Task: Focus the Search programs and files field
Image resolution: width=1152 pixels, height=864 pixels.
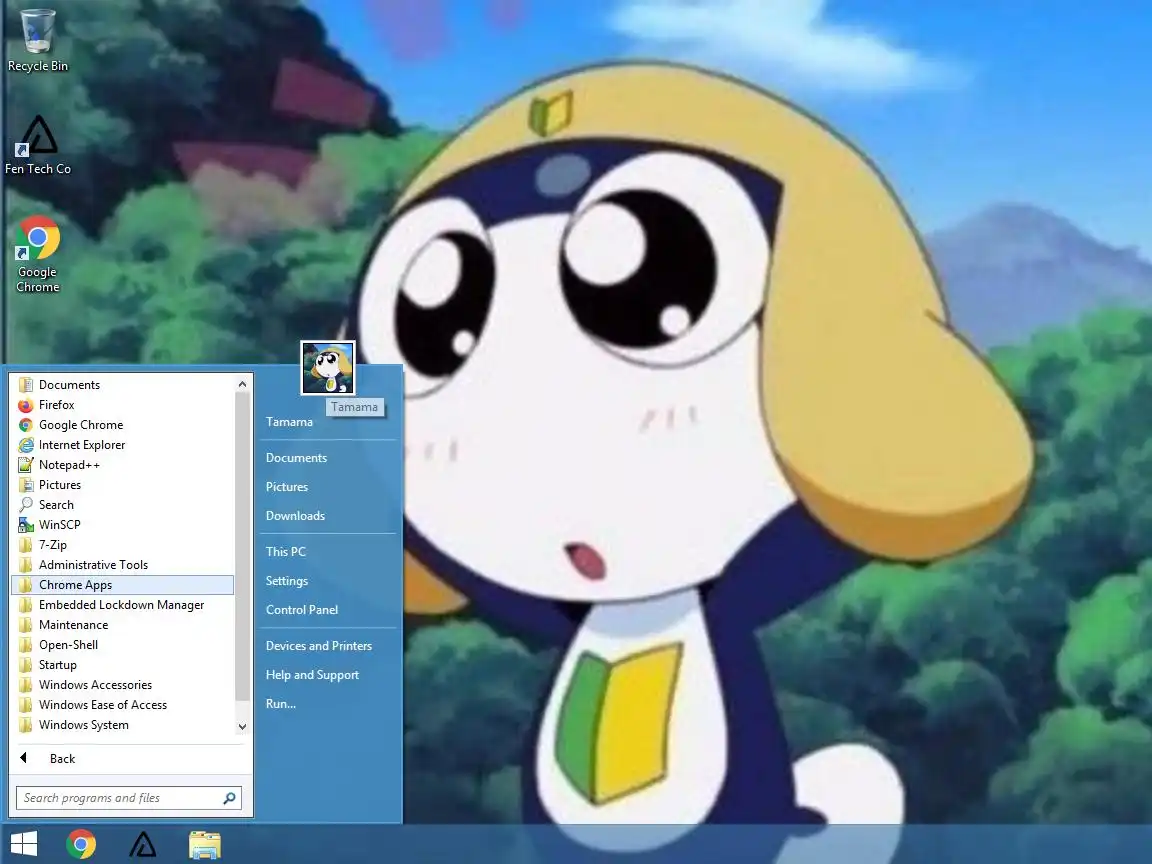Action: point(129,798)
